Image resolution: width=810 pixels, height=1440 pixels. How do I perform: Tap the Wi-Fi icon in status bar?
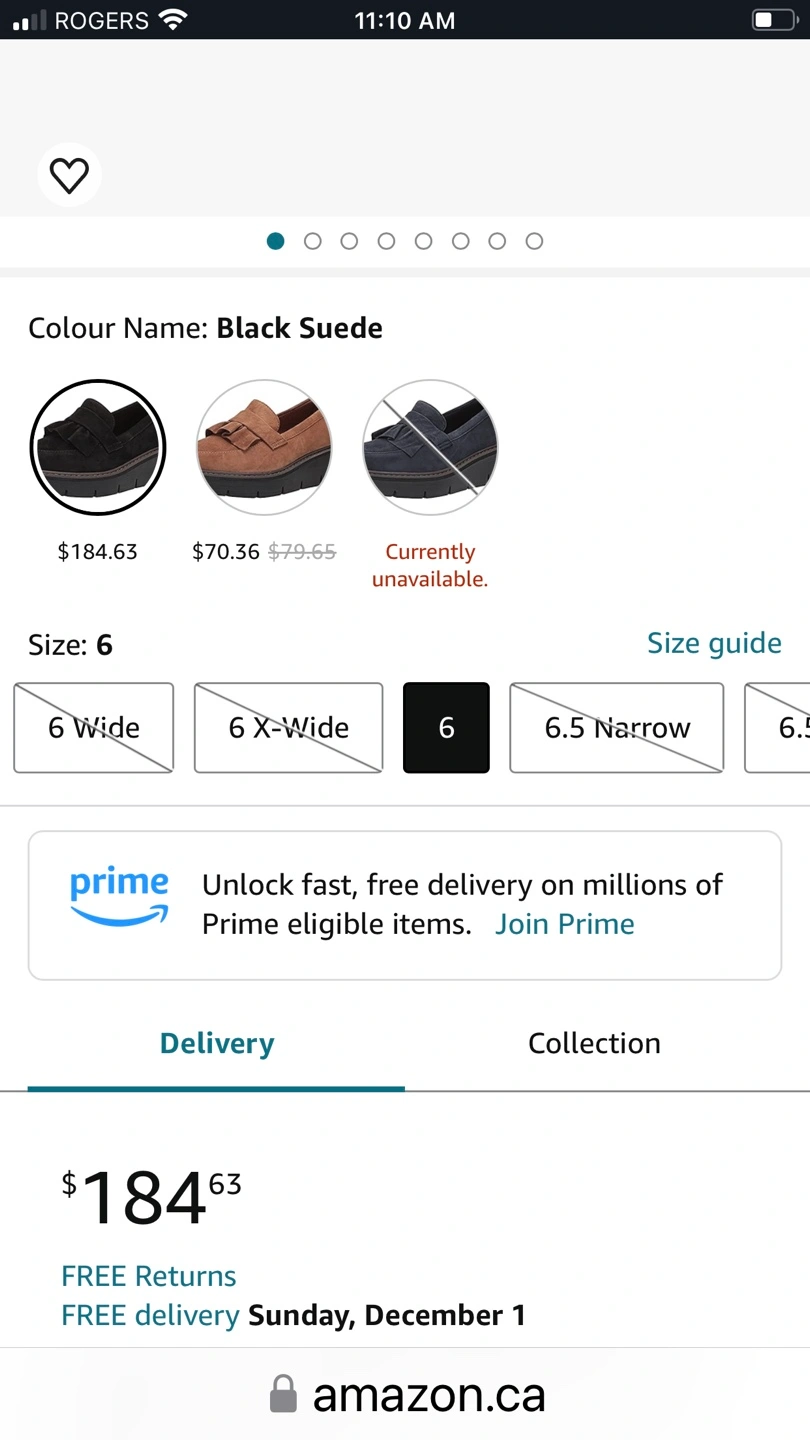[173, 20]
